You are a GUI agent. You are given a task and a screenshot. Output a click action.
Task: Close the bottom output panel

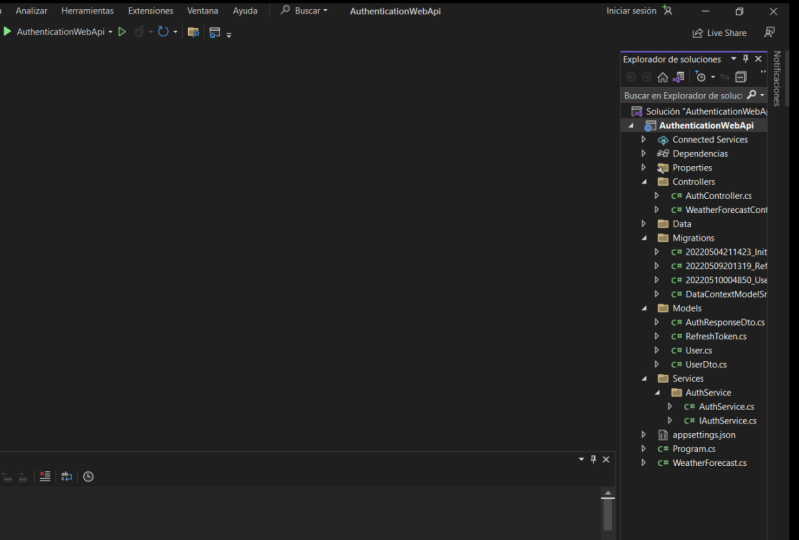coord(606,460)
